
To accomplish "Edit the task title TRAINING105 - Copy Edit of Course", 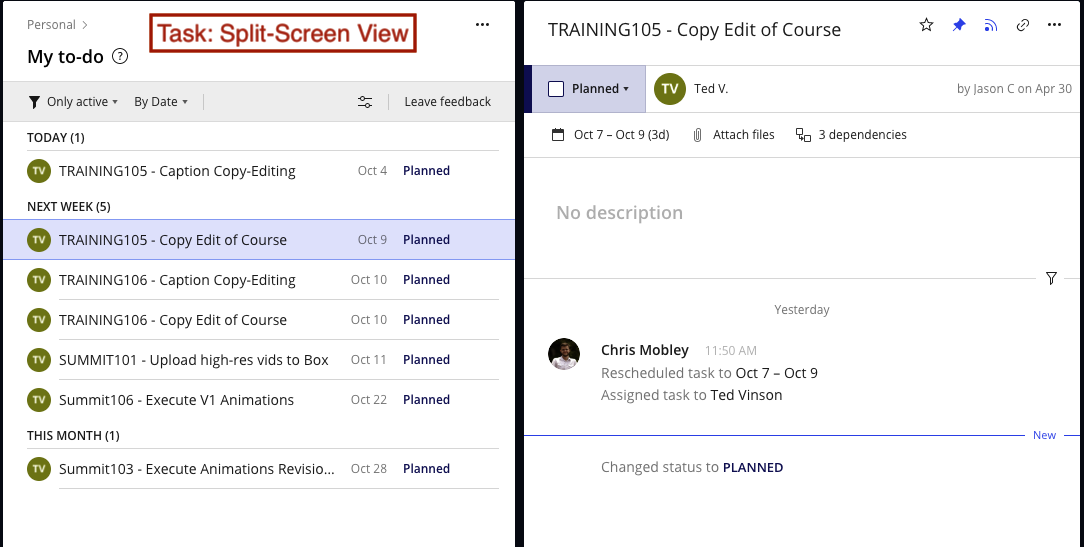I will (x=694, y=30).
